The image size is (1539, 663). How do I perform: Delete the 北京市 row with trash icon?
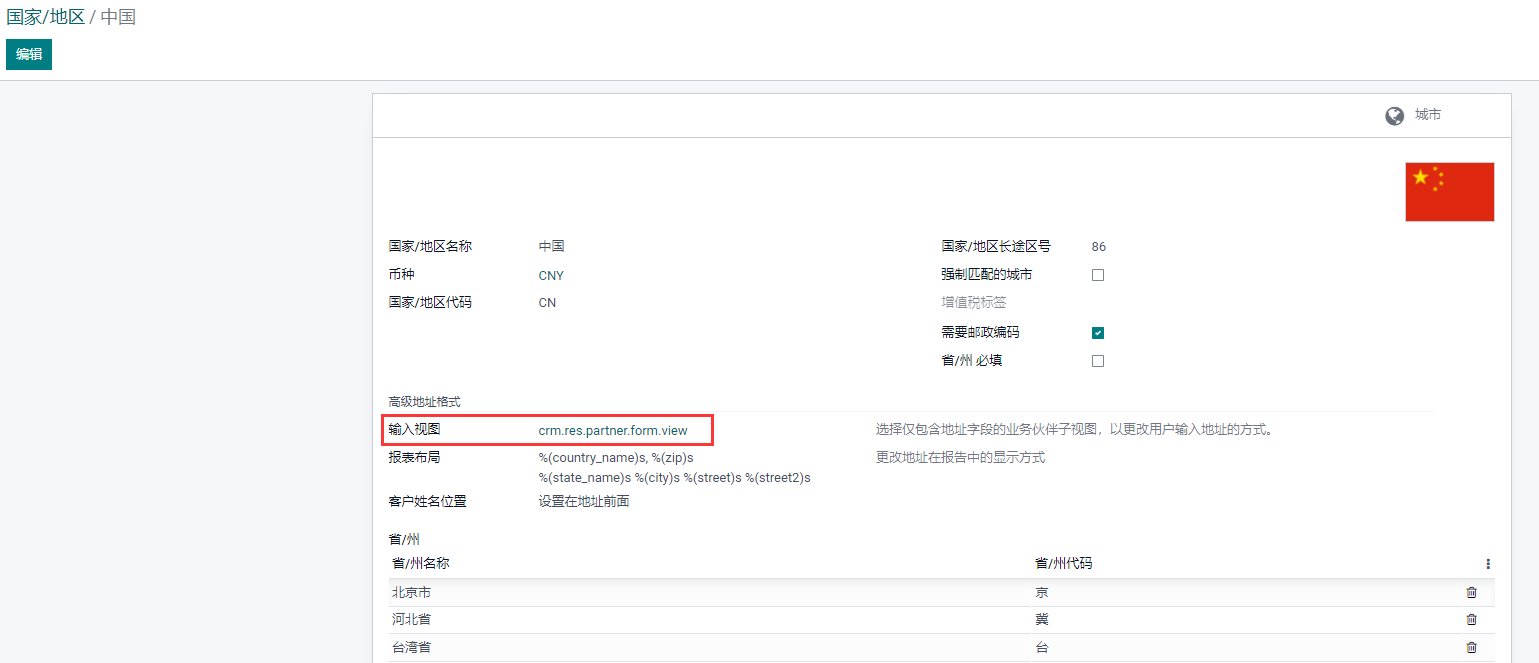[1471, 592]
